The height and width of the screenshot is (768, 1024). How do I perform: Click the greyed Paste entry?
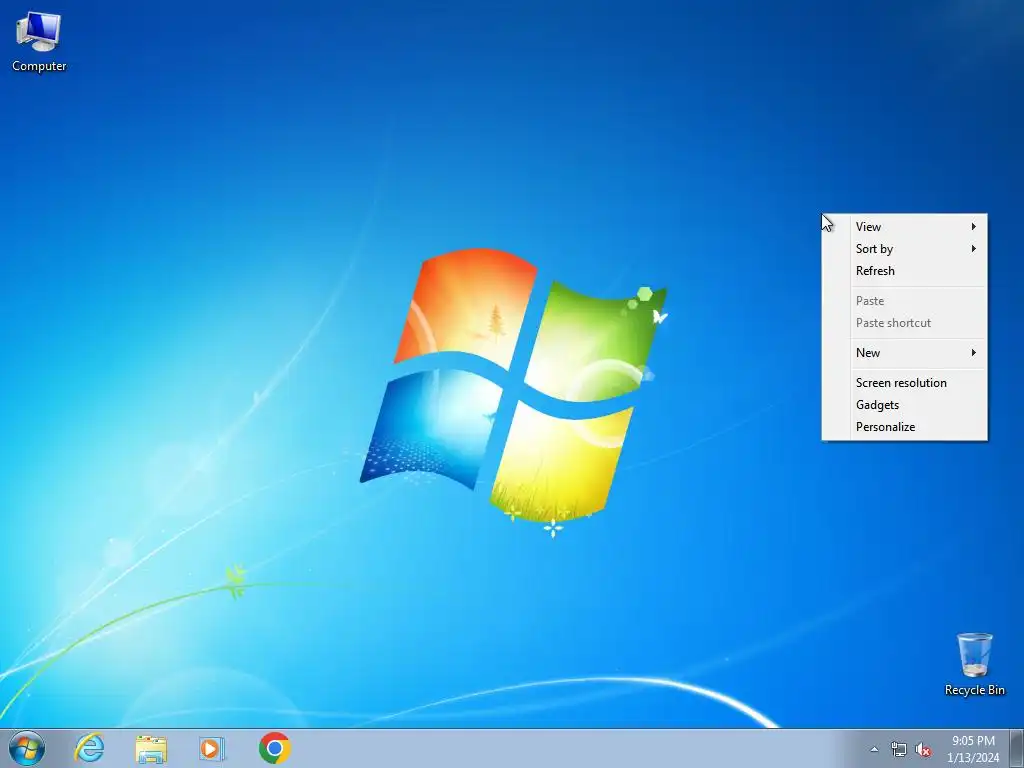coord(904,301)
